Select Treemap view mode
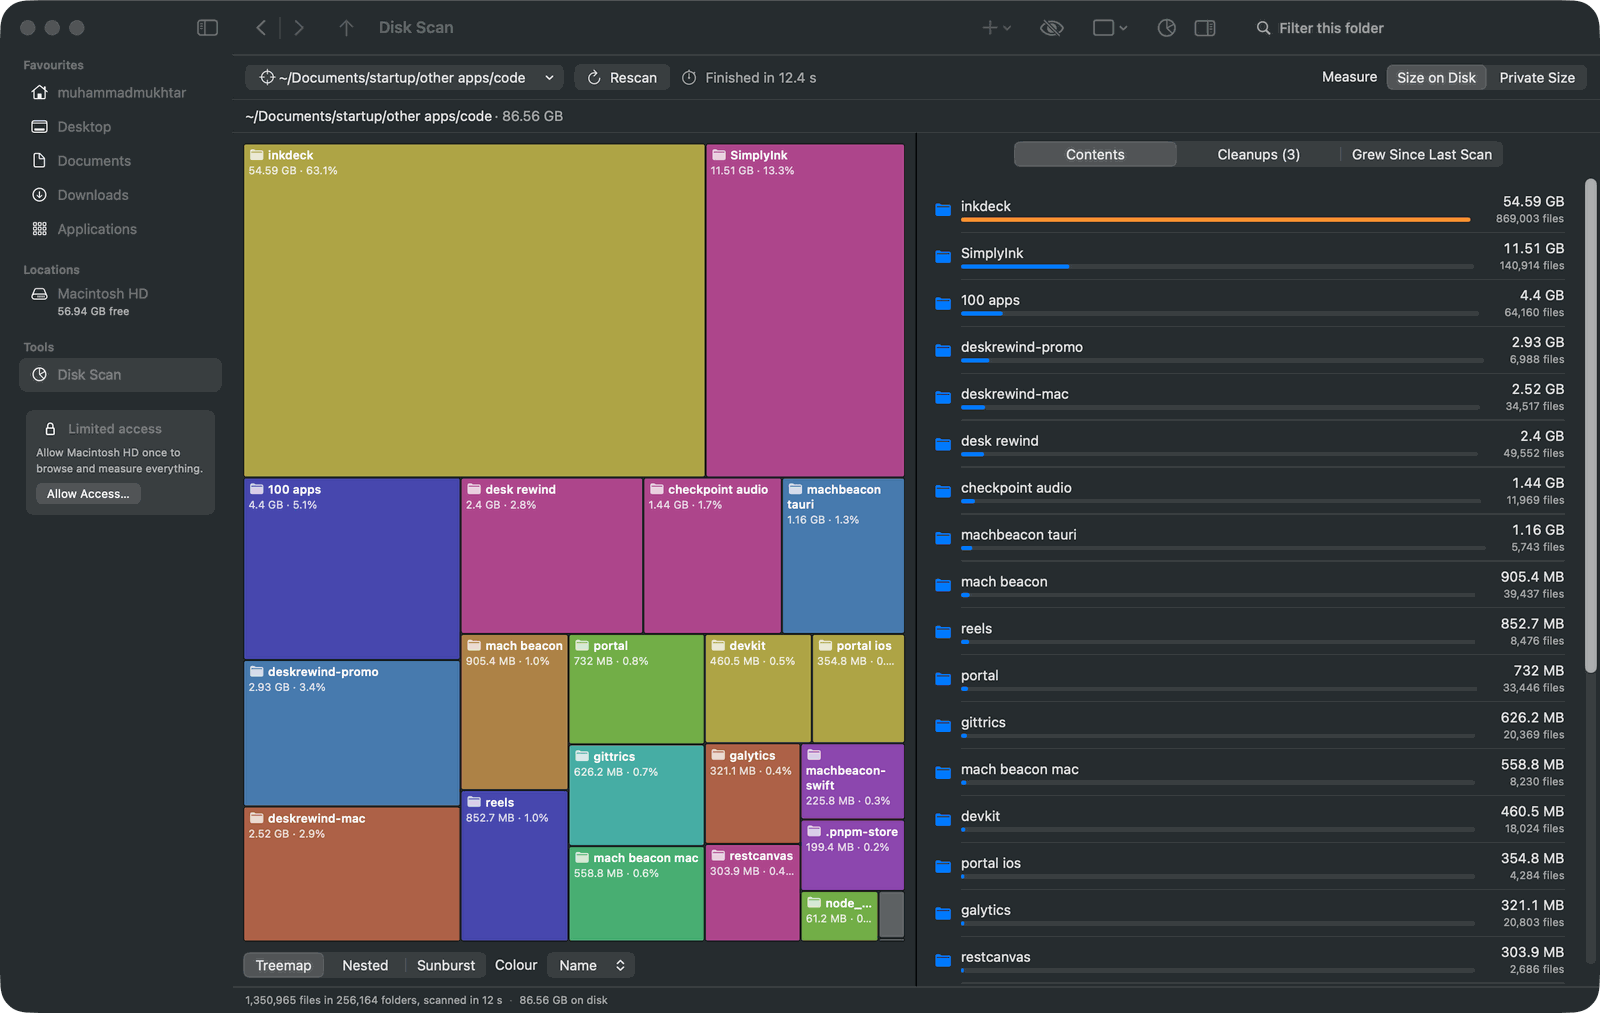The width and height of the screenshot is (1600, 1013). pos(283,965)
